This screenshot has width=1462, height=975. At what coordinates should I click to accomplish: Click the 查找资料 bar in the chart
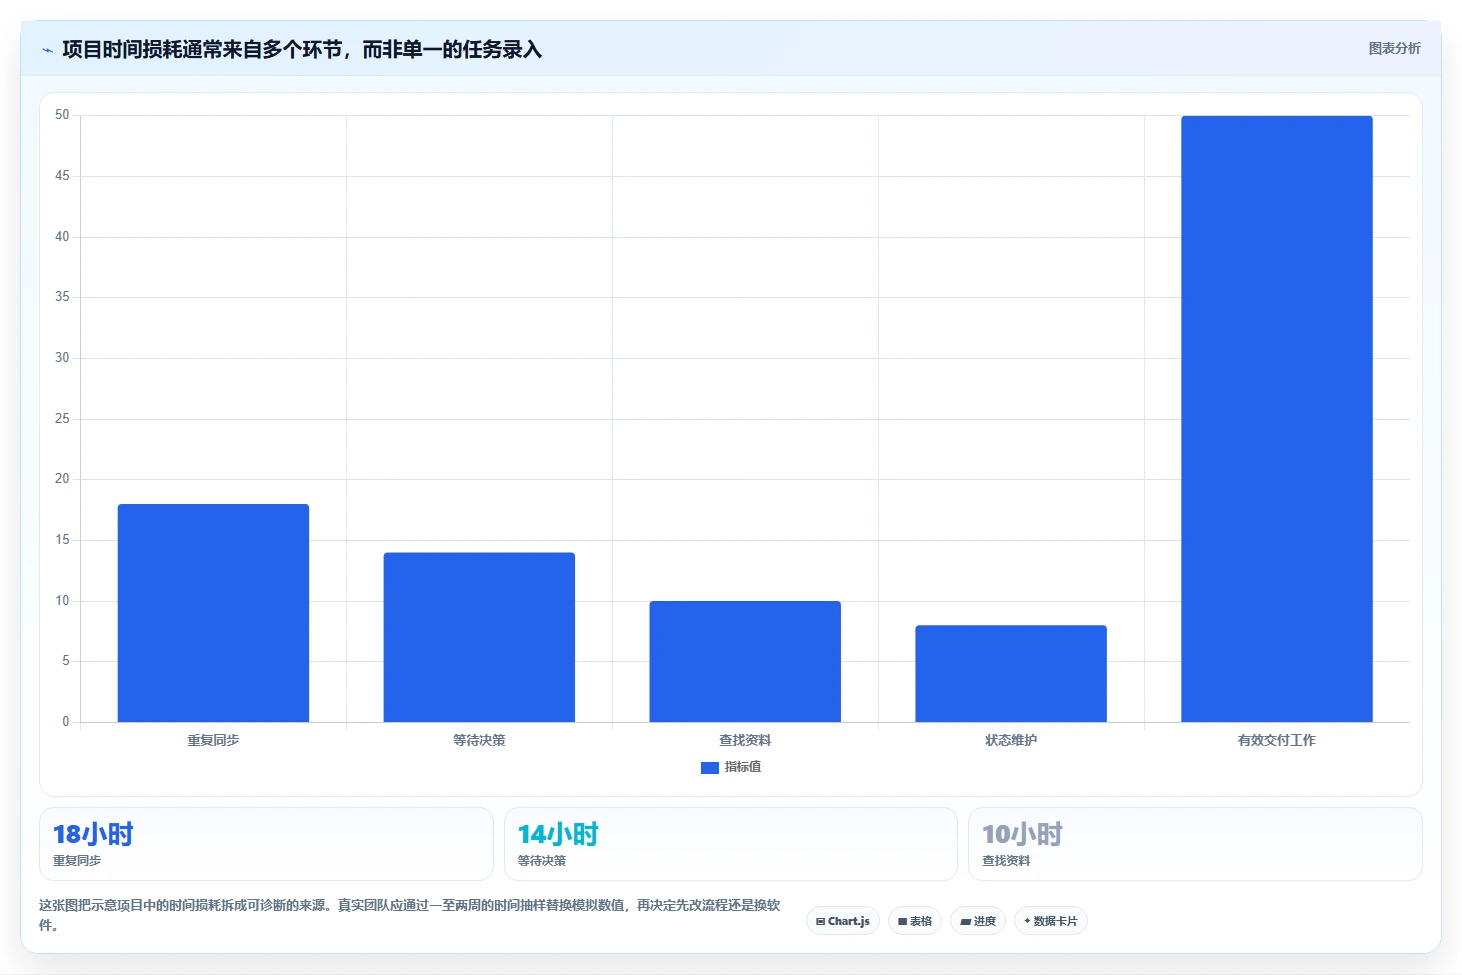click(745, 661)
